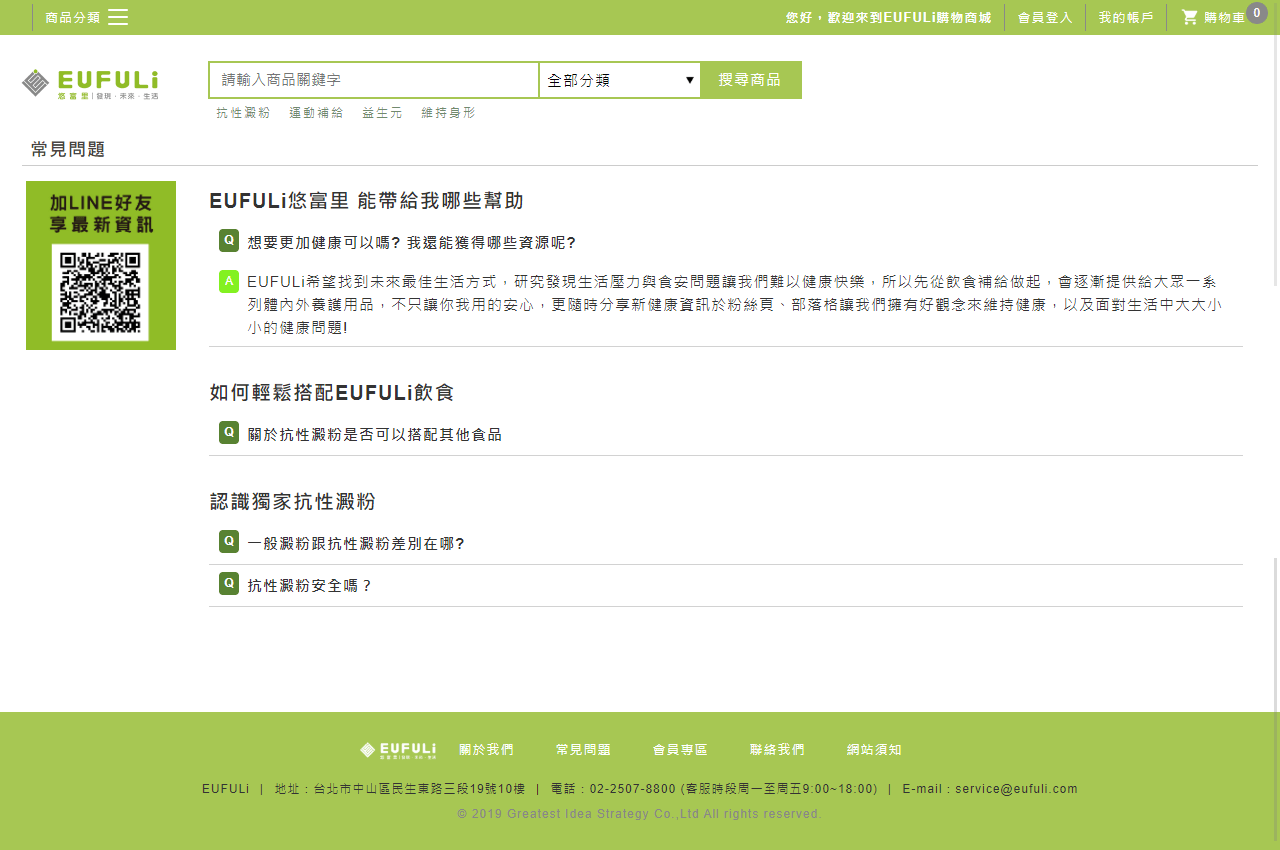This screenshot has height=850, width=1280.
Task: Open 我的帳戶 in top bar
Action: 1126,18
